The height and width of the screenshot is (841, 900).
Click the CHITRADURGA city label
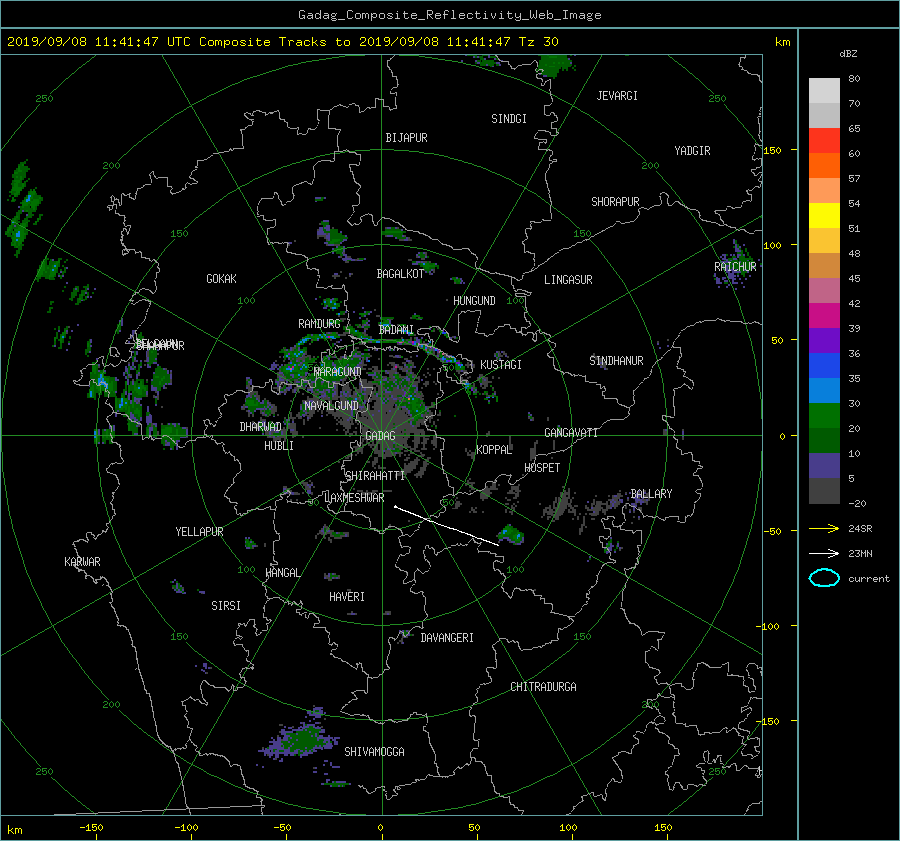pyautogui.click(x=544, y=687)
